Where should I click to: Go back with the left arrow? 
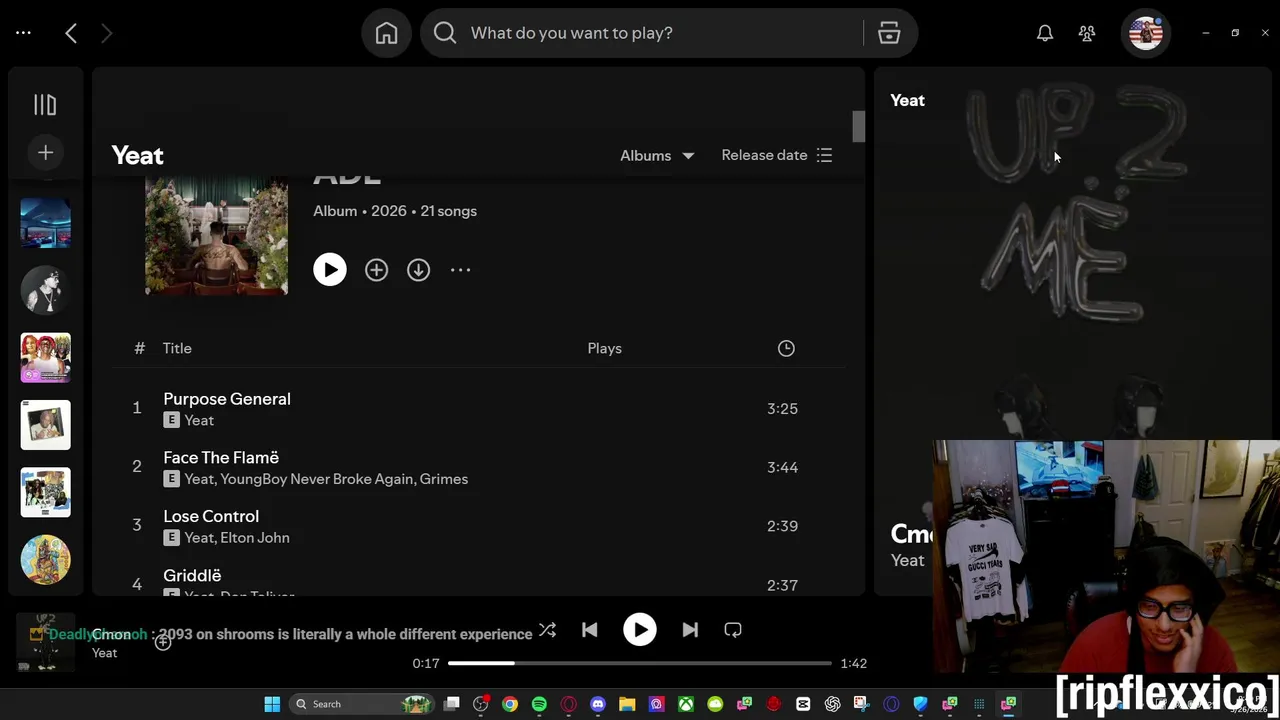pyautogui.click(x=71, y=33)
